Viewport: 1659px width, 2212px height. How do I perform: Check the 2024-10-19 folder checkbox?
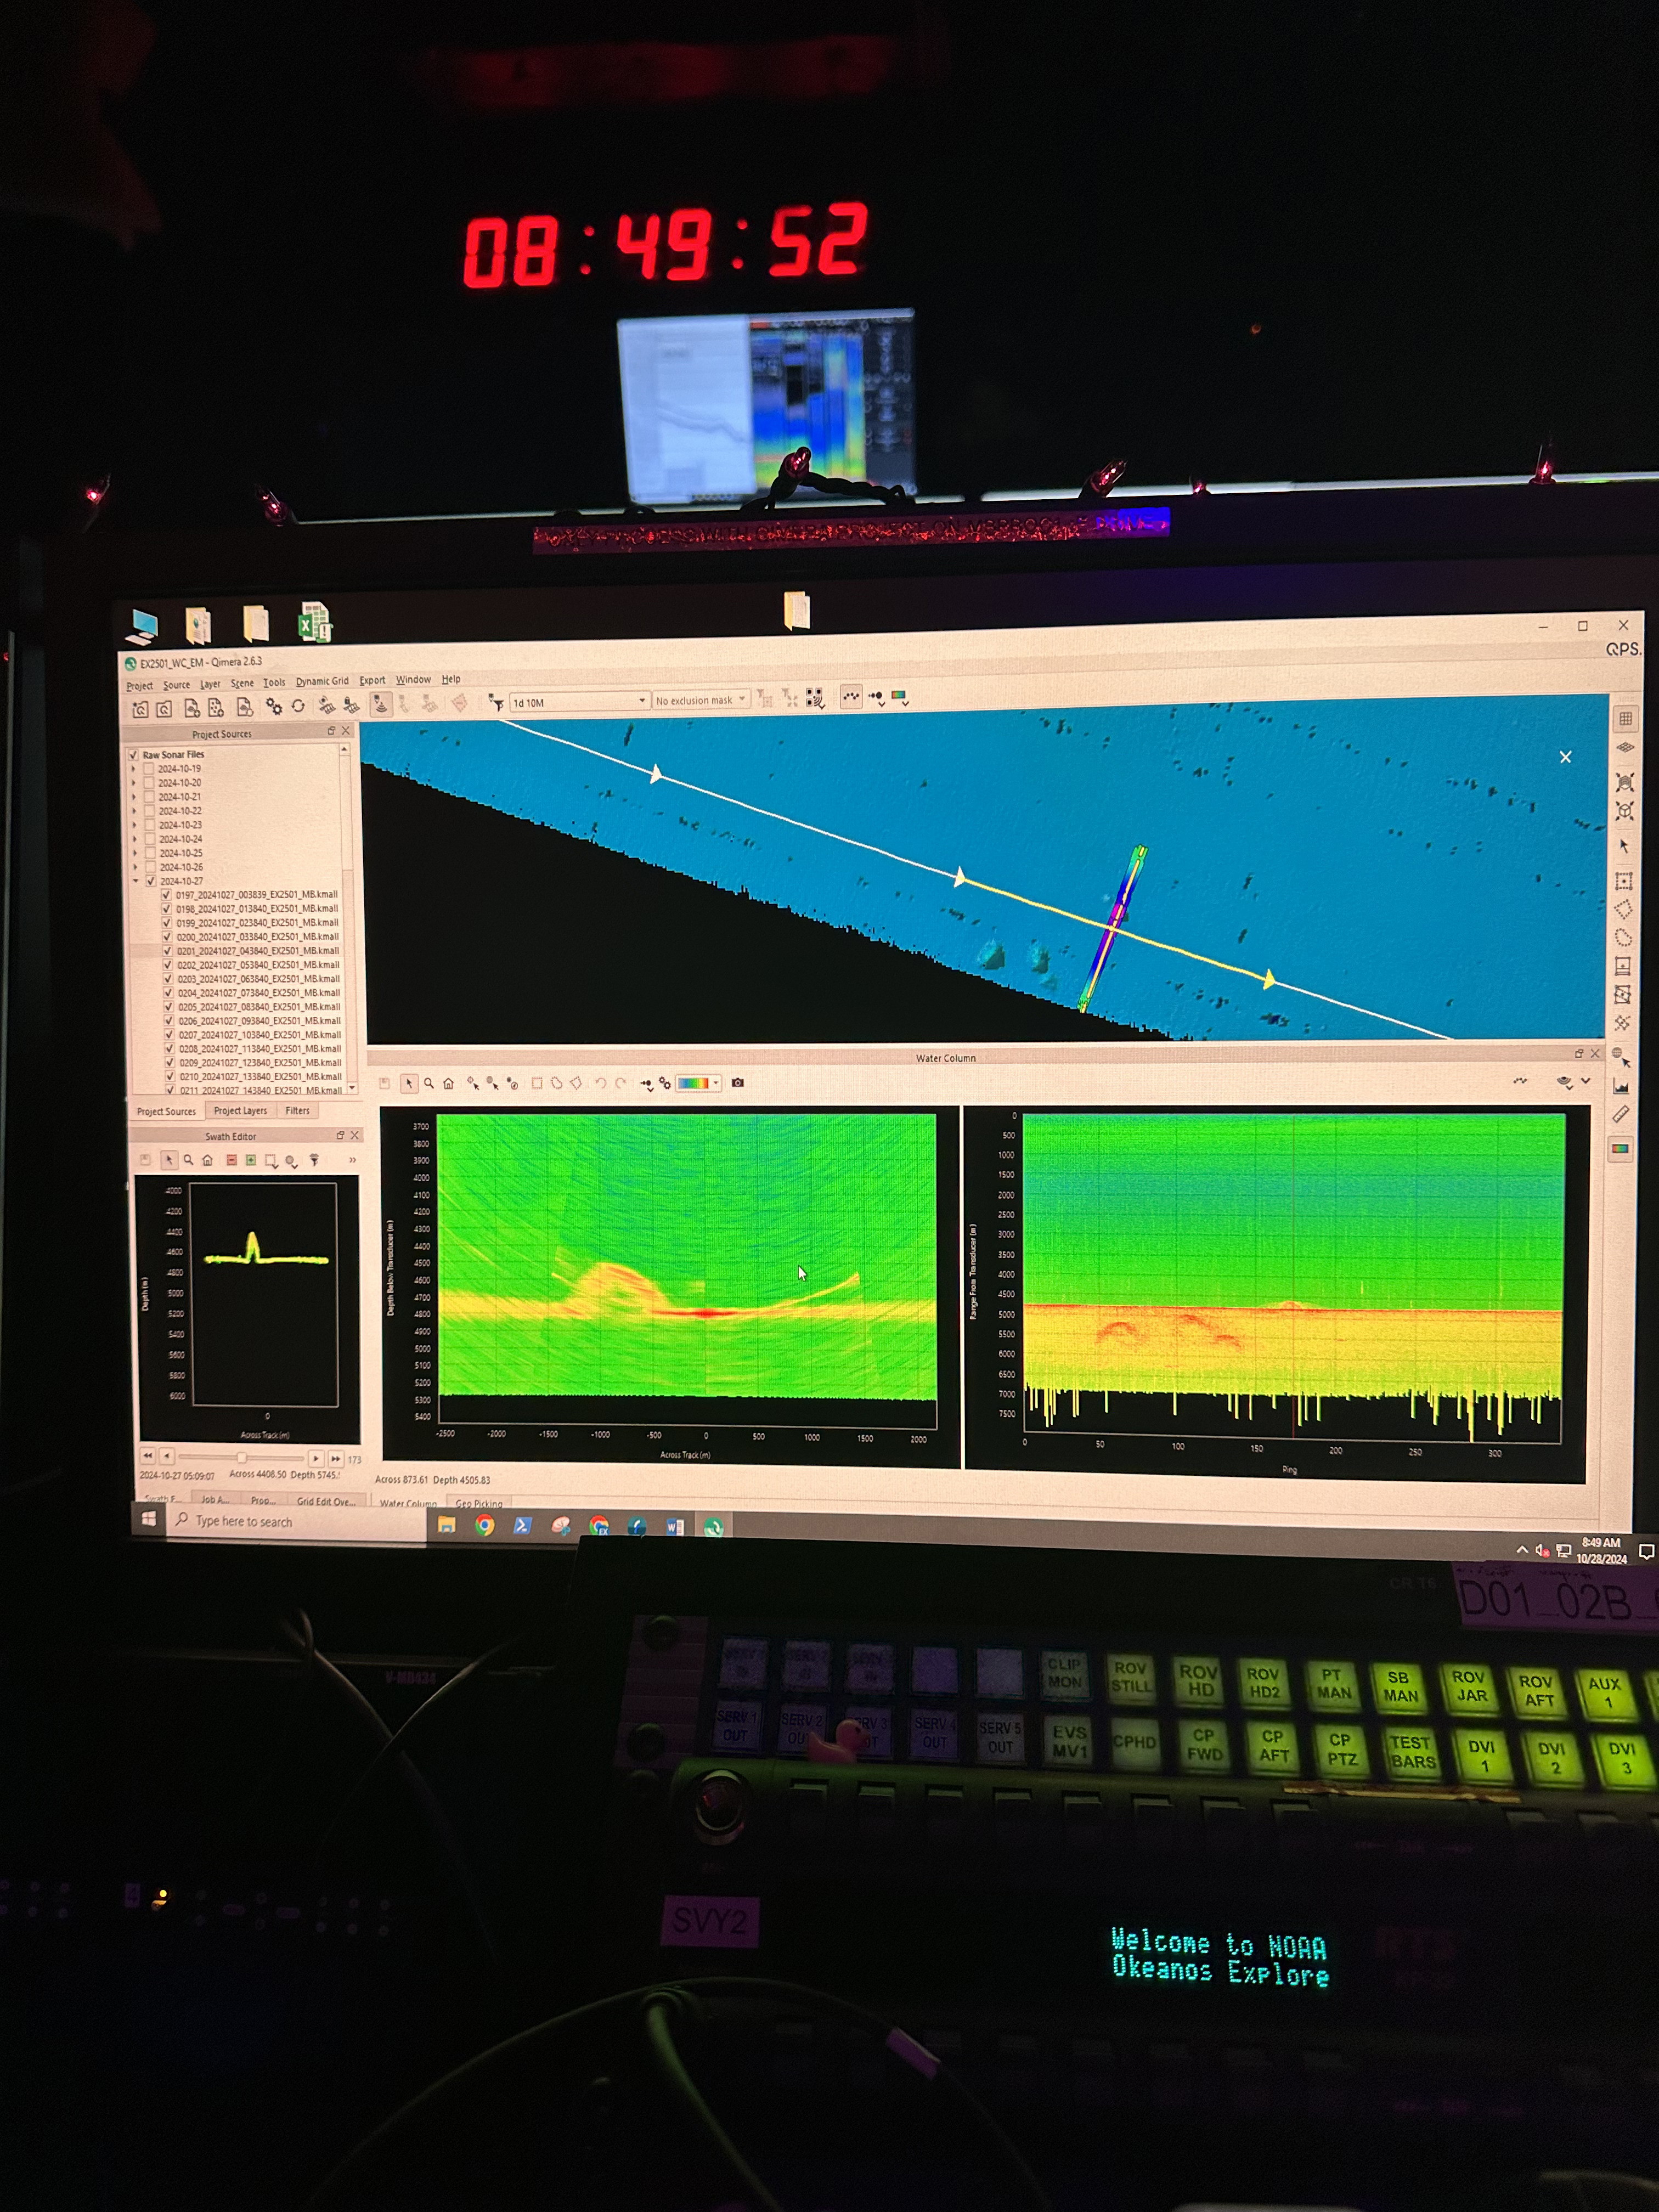[149, 769]
